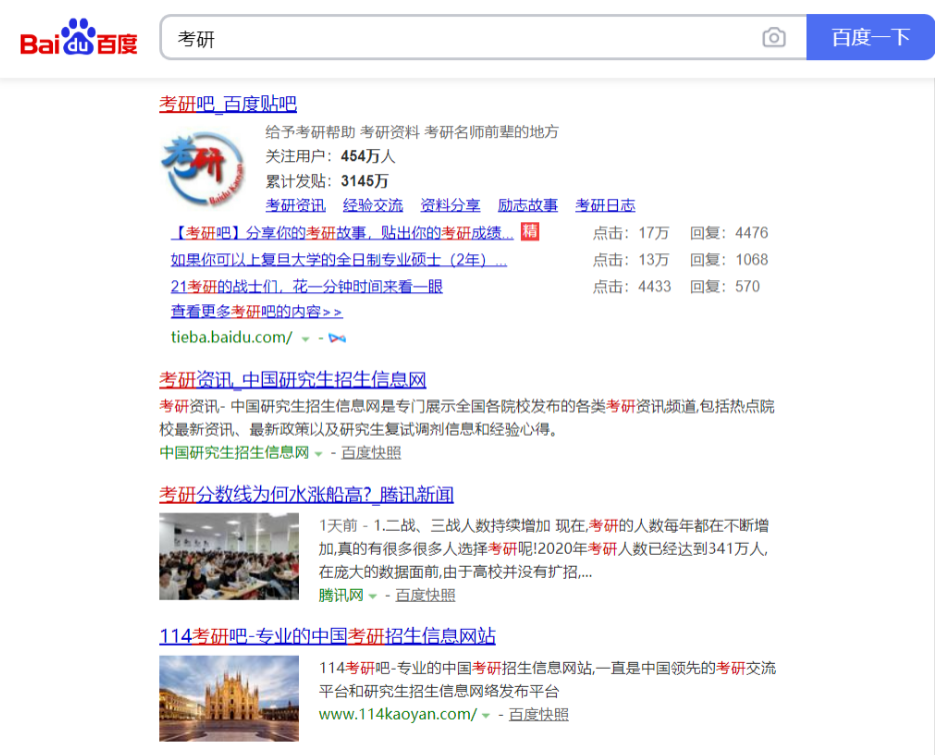935x755 pixels.
Task: Open 百度快照 for 114kaoyan result
Action: (538, 714)
